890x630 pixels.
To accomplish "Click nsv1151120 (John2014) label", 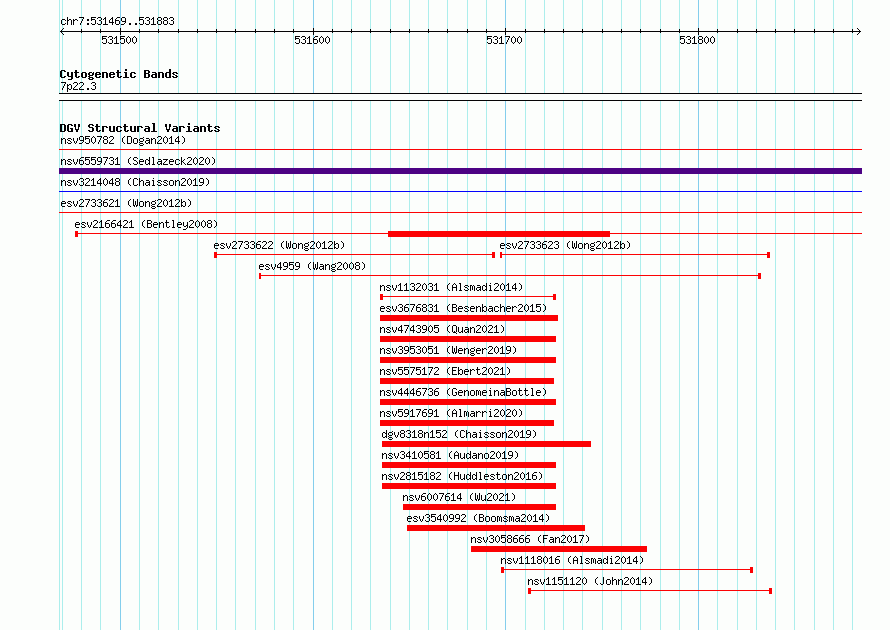I will click(590, 581).
